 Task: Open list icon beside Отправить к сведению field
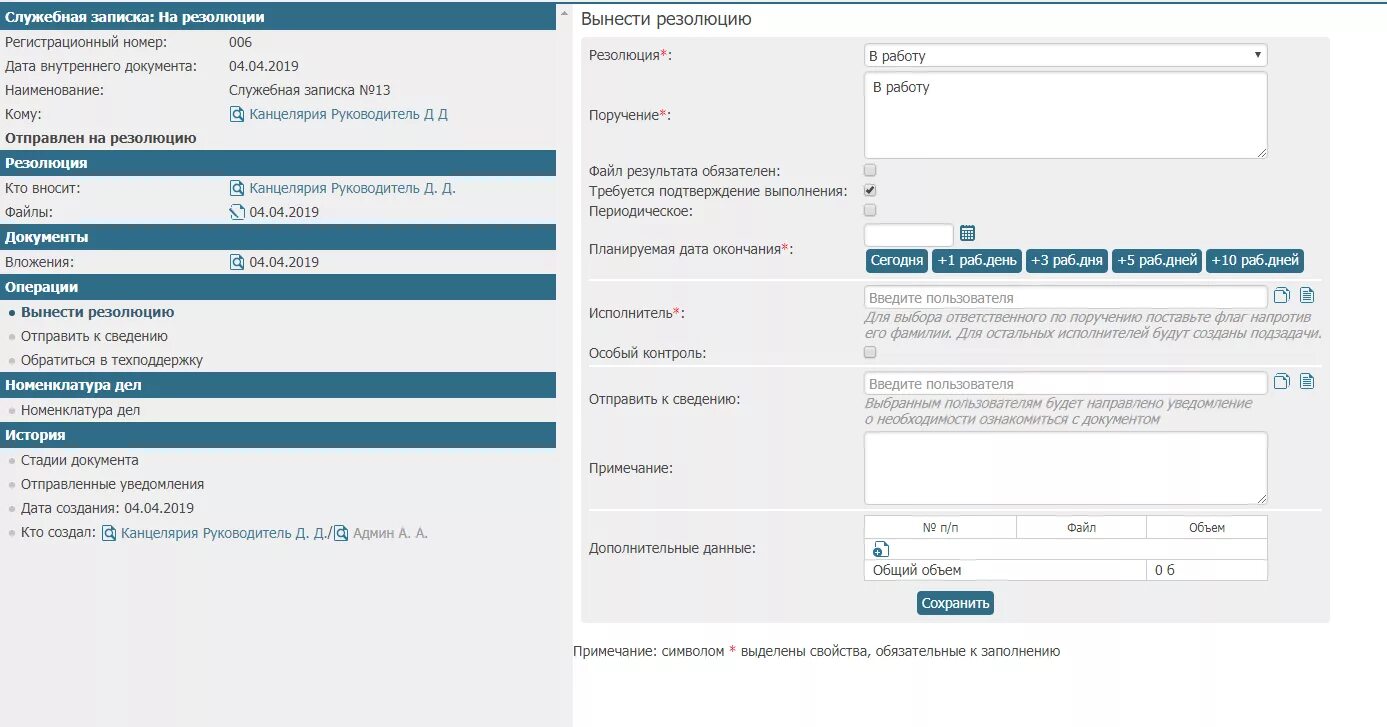tap(1307, 382)
